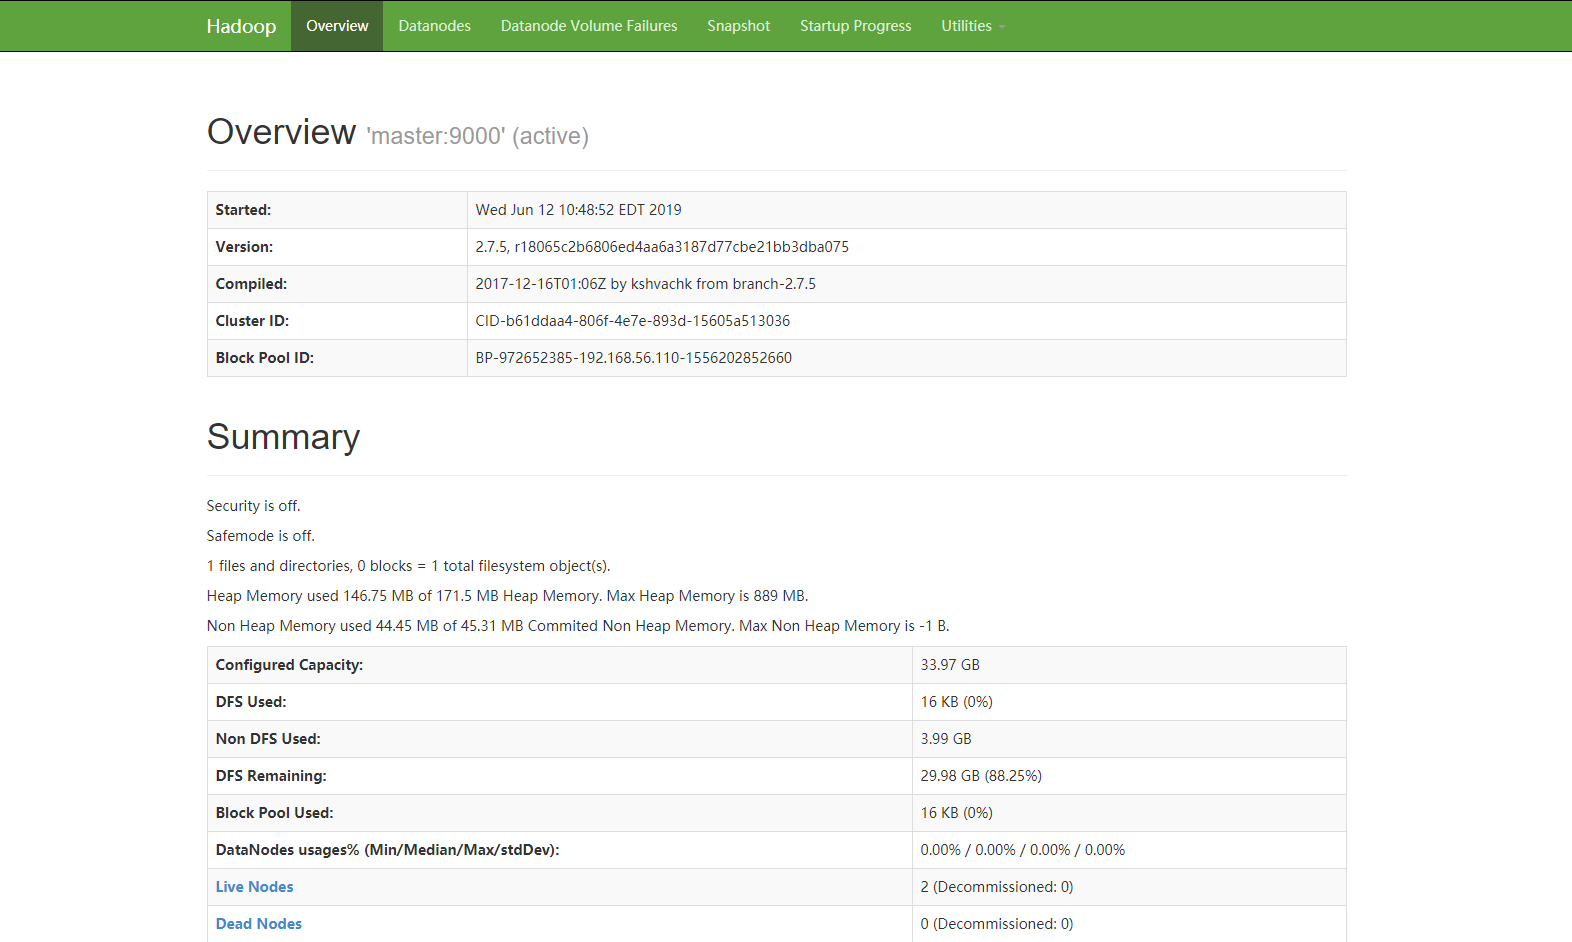Viewport: 1572px width, 942px height.
Task: Select the Cluster ID value
Action: [632, 321]
